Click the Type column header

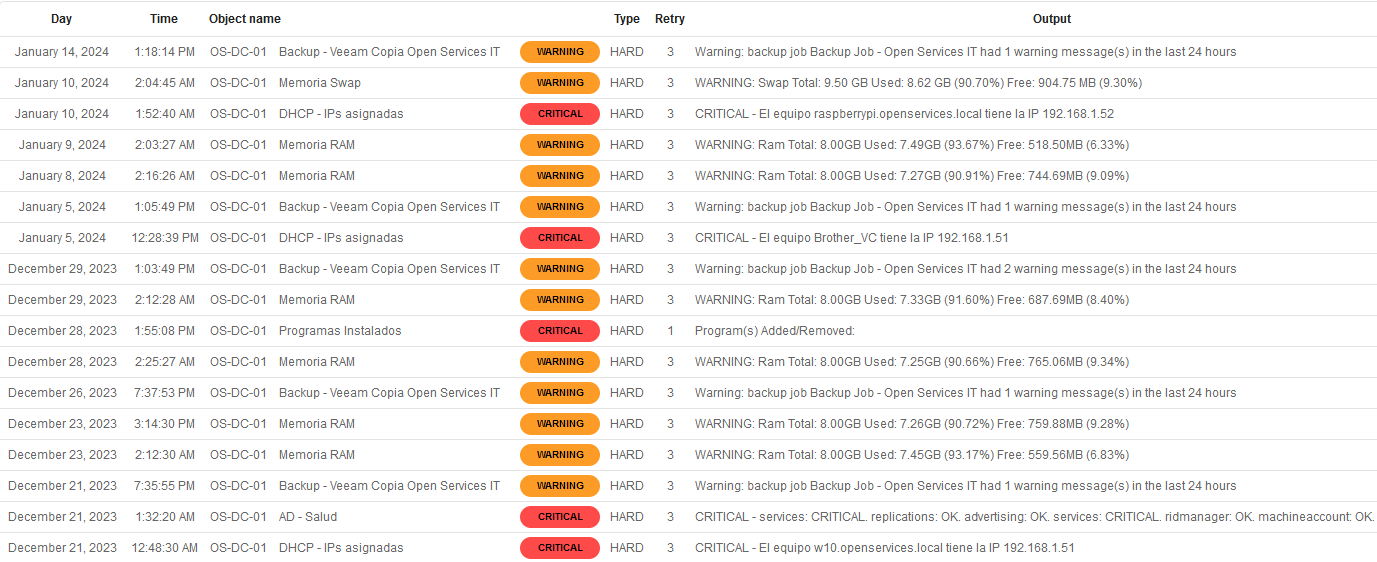[x=627, y=19]
